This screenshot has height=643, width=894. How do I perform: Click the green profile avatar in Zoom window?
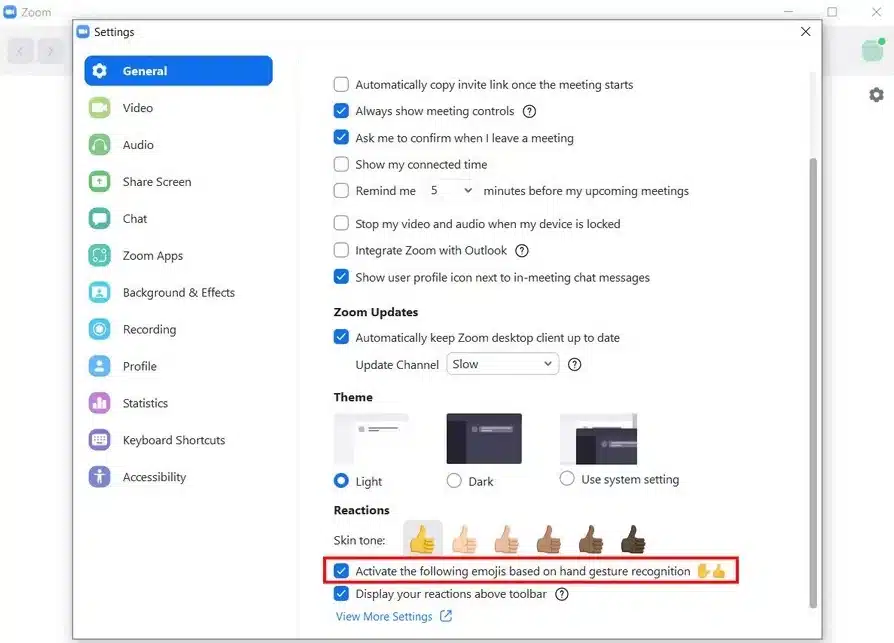coord(873,50)
